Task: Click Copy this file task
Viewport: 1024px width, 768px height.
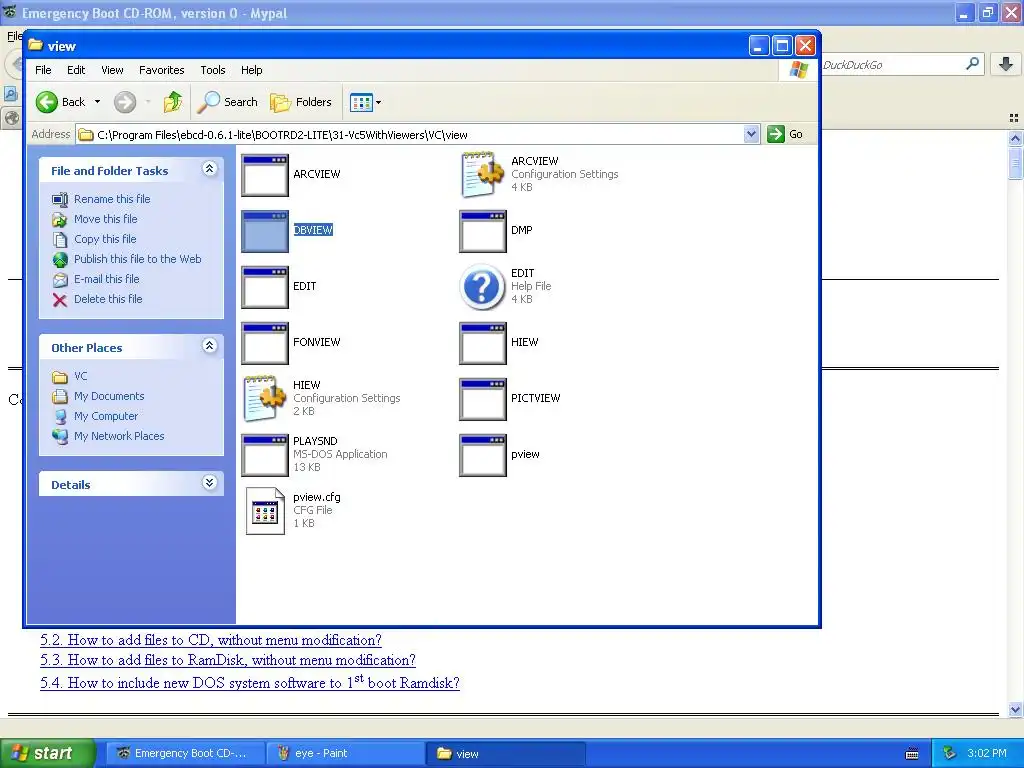Action: 104,239
